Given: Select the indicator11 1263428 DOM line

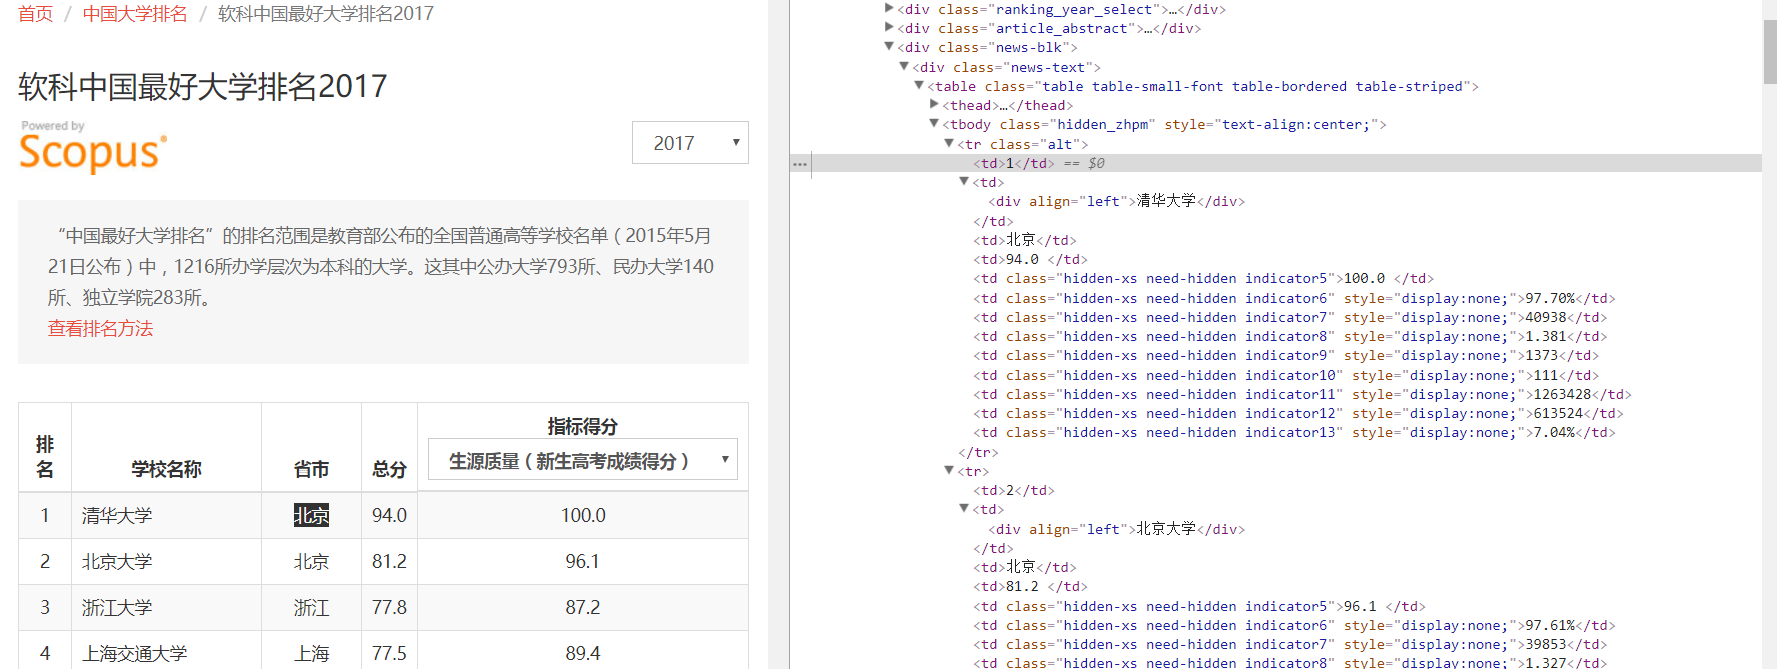Looking at the screenshot, I should point(1302,394).
